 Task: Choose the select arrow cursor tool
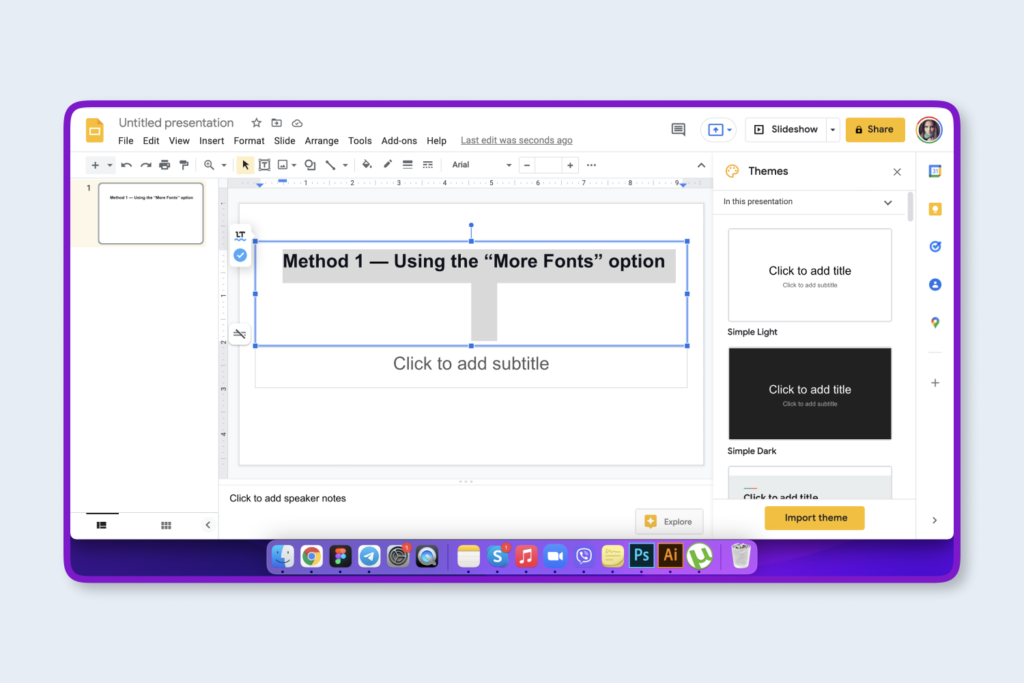pyautogui.click(x=245, y=165)
